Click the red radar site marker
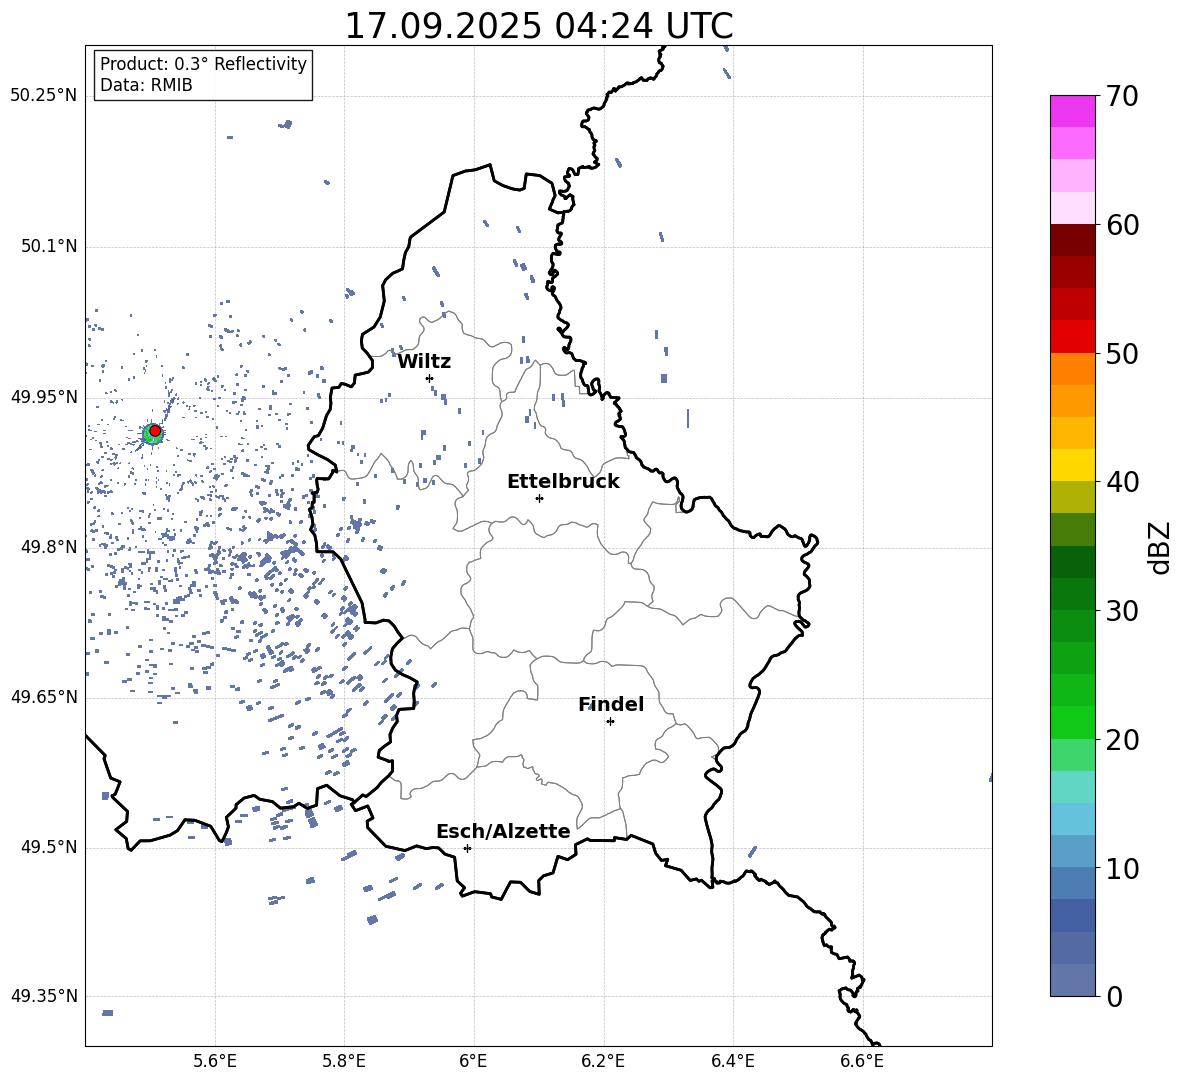 click(x=155, y=431)
